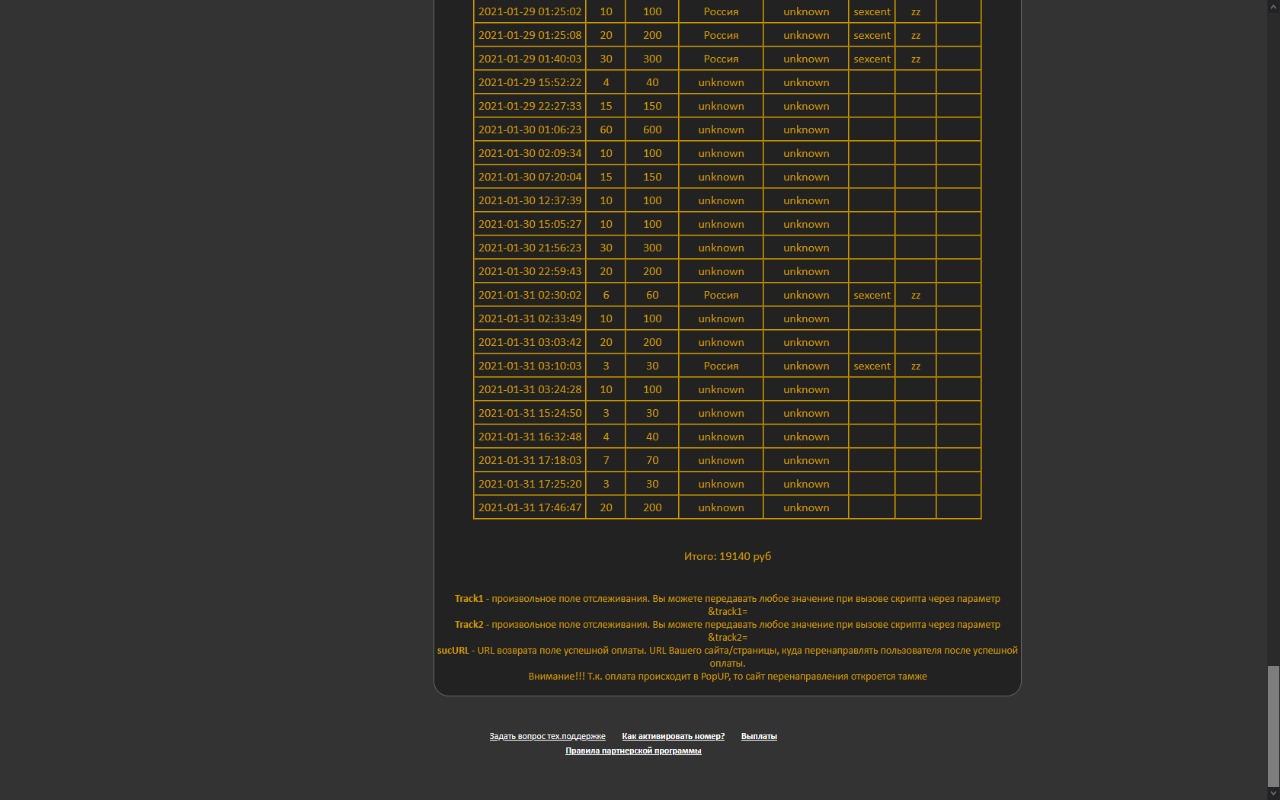Click the bold 'sucURL' label
The image size is (1280, 800).
(453, 651)
